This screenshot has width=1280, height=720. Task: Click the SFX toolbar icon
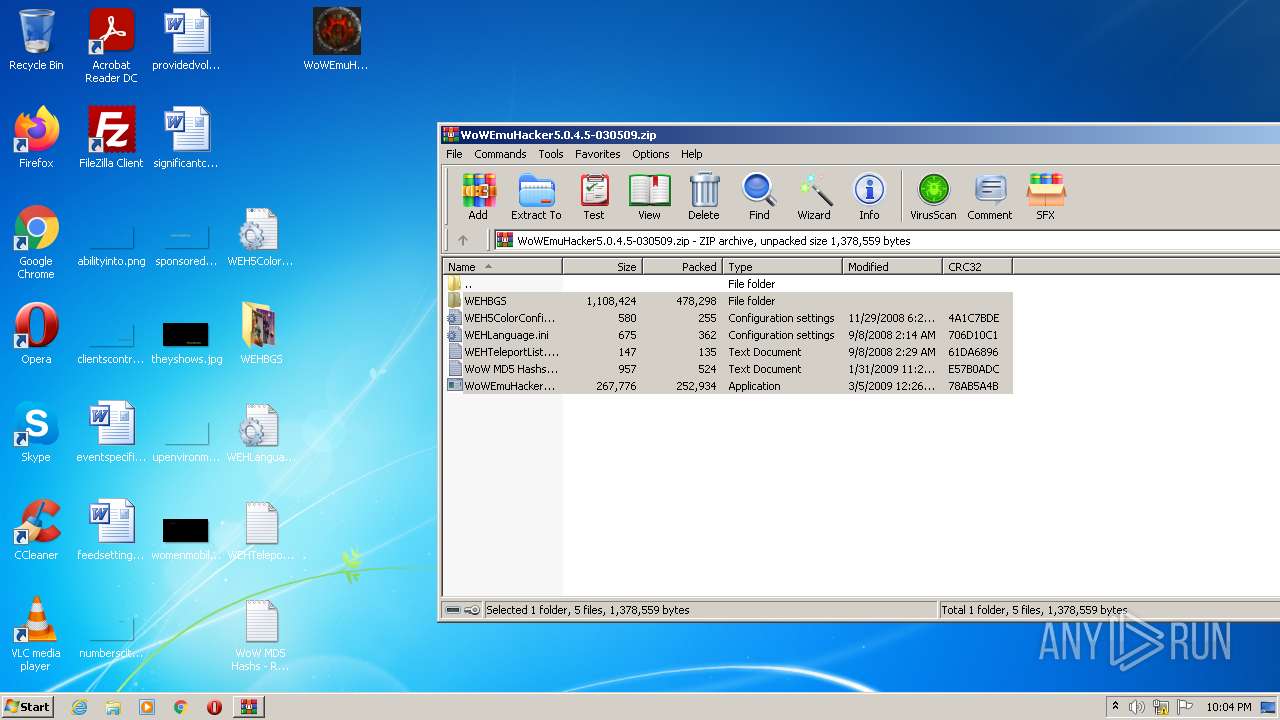point(1045,196)
